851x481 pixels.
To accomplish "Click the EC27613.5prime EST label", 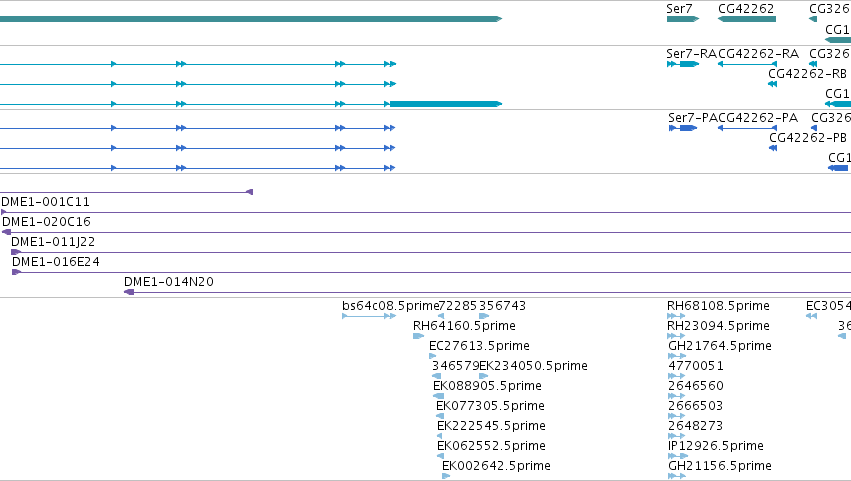I will (x=479, y=346).
